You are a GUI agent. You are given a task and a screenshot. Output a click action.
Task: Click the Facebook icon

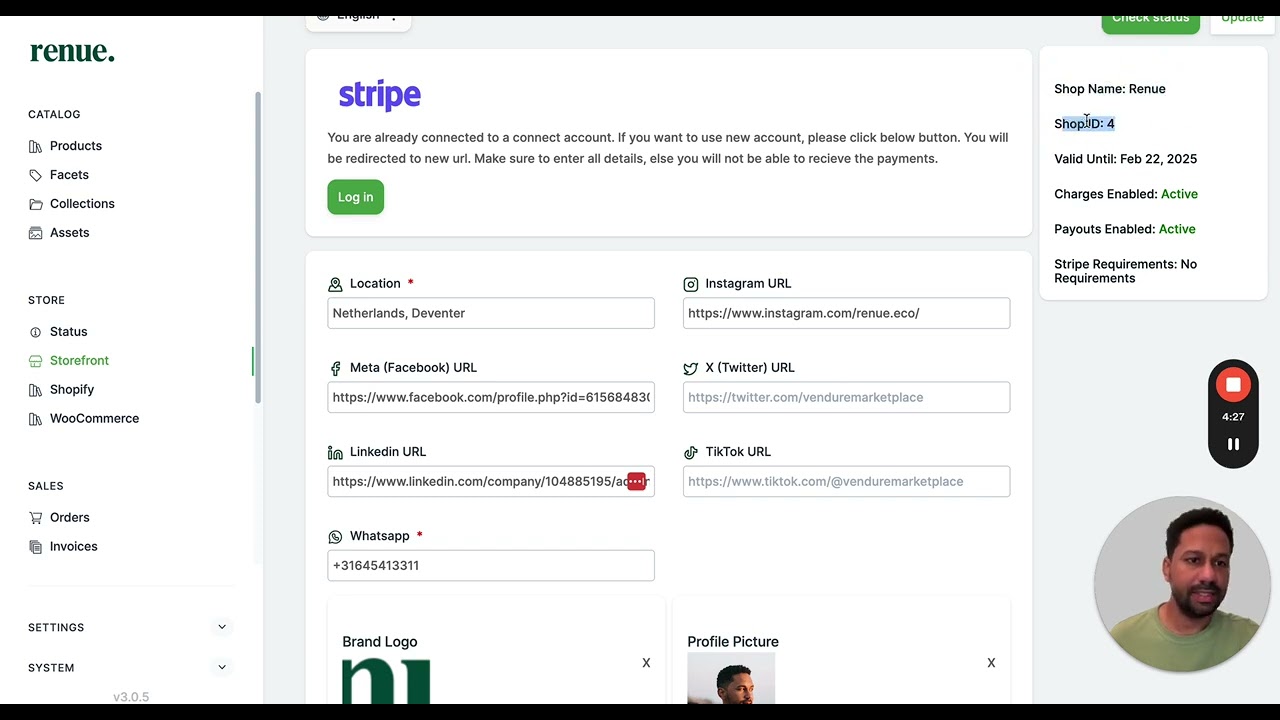click(x=335, y=369)
